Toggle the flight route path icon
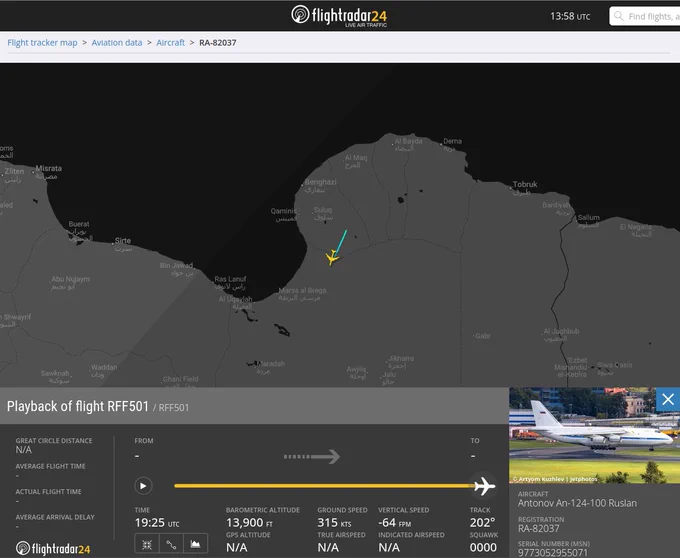Viewport: 680px width, 558px height. coord(171,545)
